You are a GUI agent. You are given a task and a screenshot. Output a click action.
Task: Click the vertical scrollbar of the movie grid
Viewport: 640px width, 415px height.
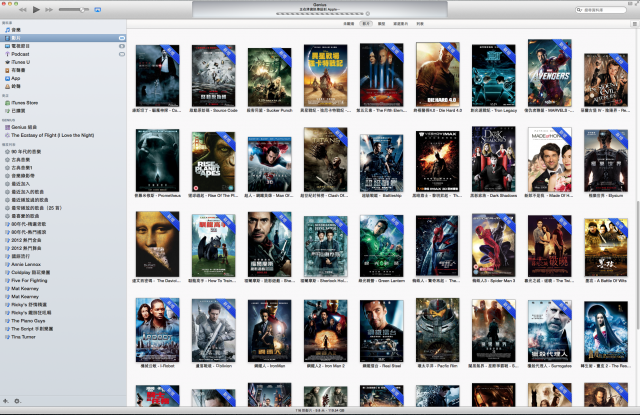(638, 264)
